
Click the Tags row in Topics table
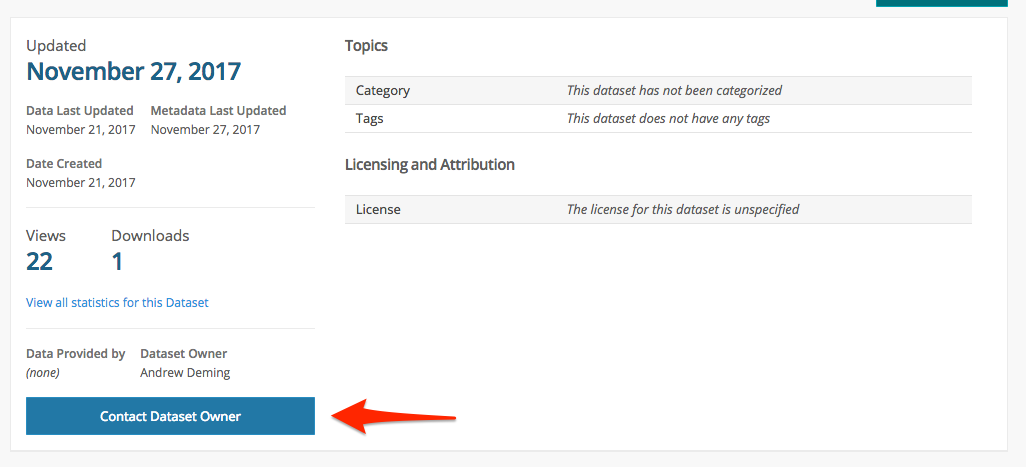[658, 119]
